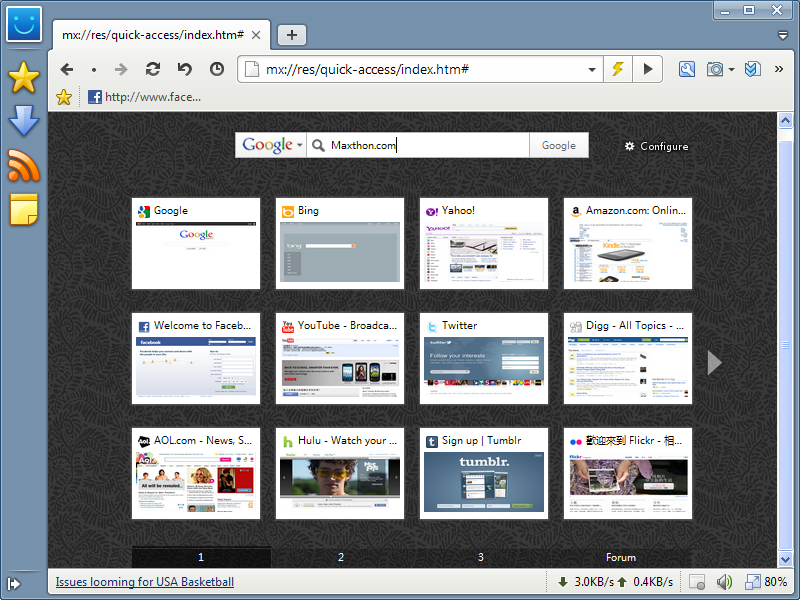Expand the toolbar overflow chevron
Image resolution: width=800 pixels, height=600 pixels.
pyautogui.click(x=779, y=69)
